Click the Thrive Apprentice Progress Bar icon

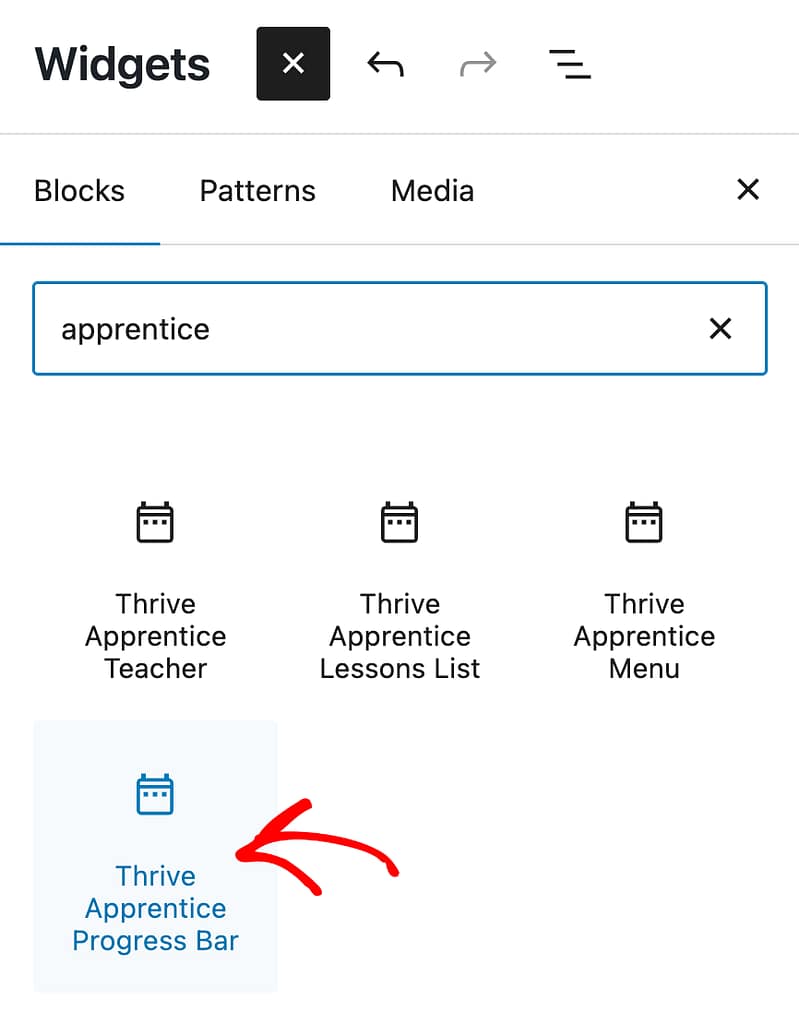coord(155,795)
